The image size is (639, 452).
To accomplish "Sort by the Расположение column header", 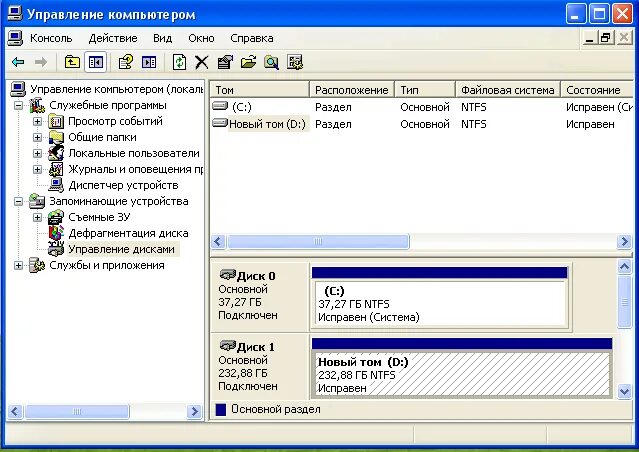I will (352, 90).
